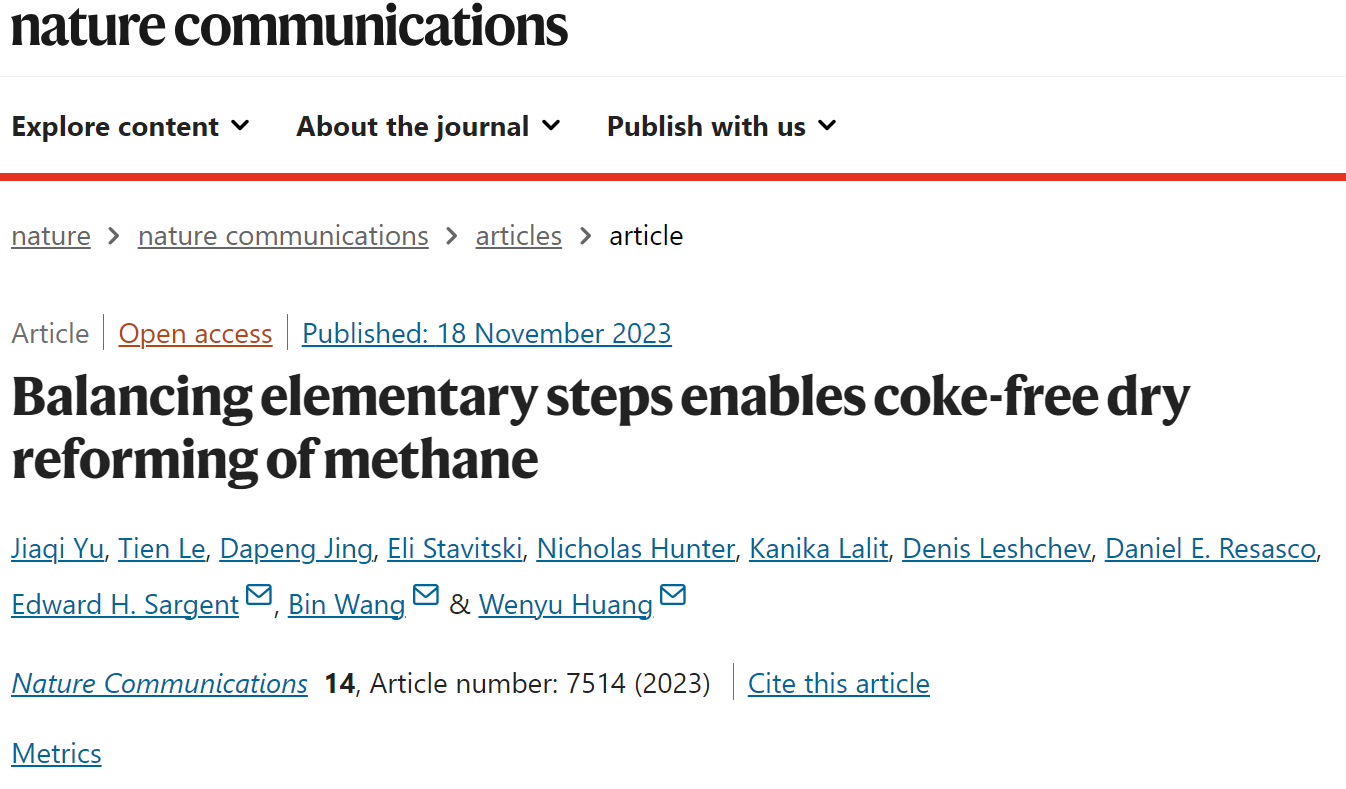
Task: Click author Denis Leshchev
Action: click(x=997, y=549)
